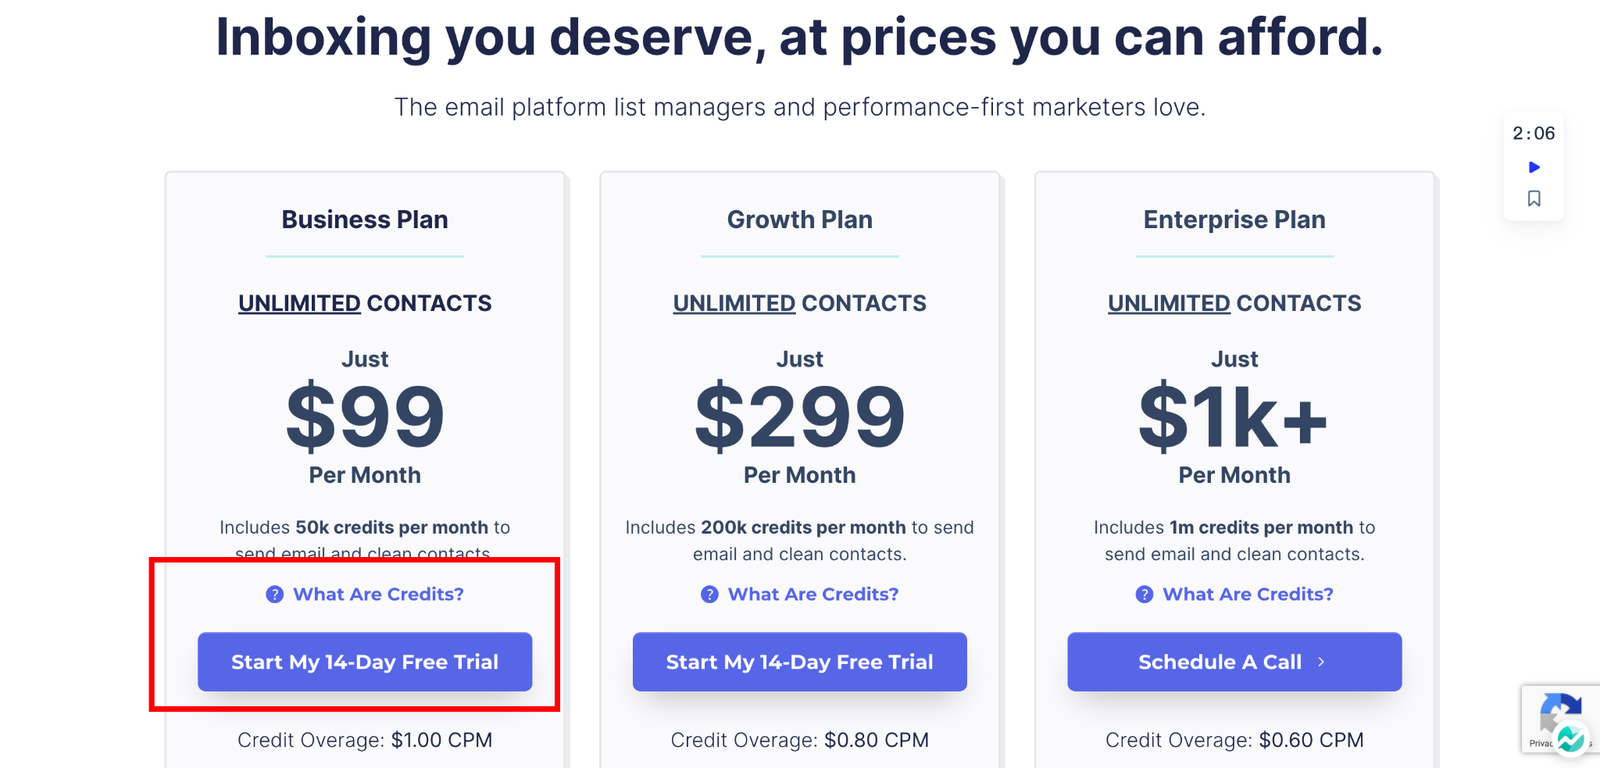
Task: Click the bookmark icon in the side widget
Action: (x=1534, y=199)
